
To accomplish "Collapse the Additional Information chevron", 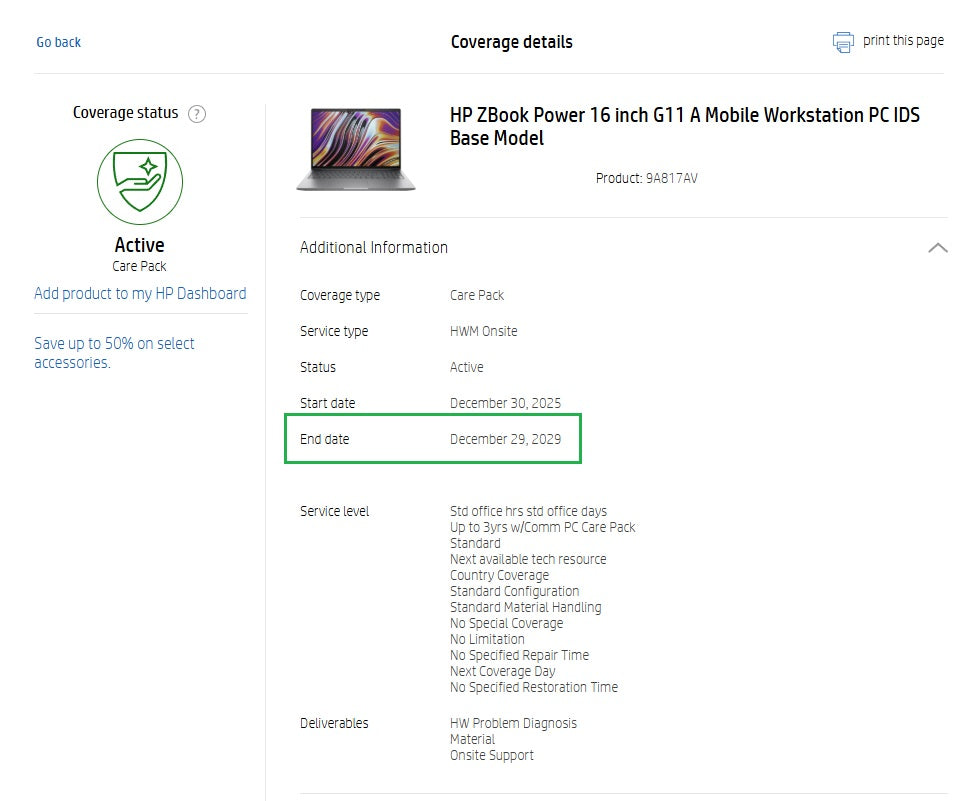I will pyautogui.click(x=937, y=248).
